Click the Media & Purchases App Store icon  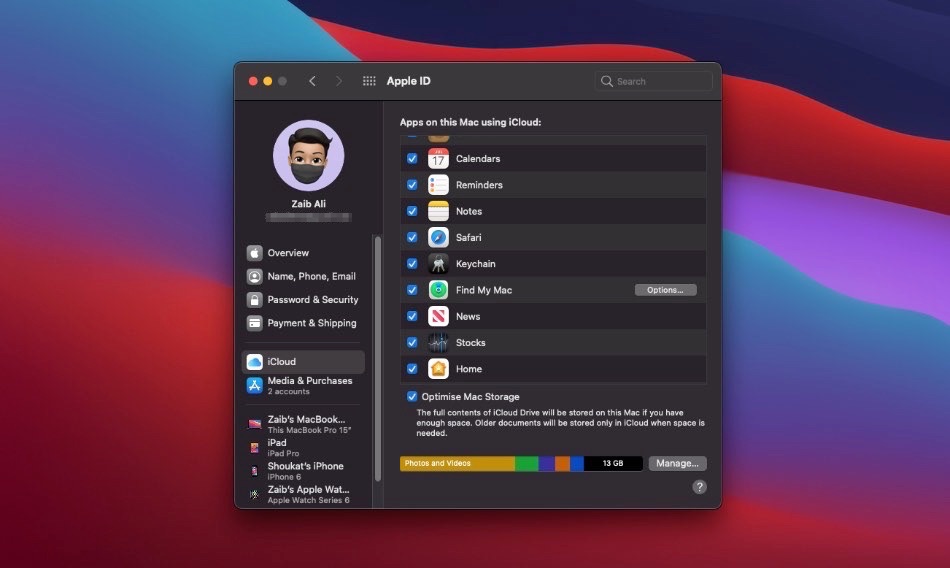[x=254, y=385]
